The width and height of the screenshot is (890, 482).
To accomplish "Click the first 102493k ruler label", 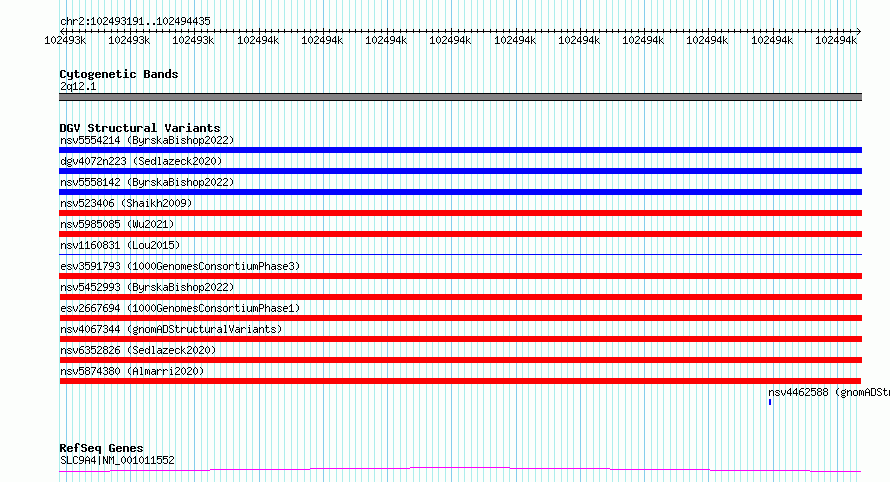I will click(65, 40).
